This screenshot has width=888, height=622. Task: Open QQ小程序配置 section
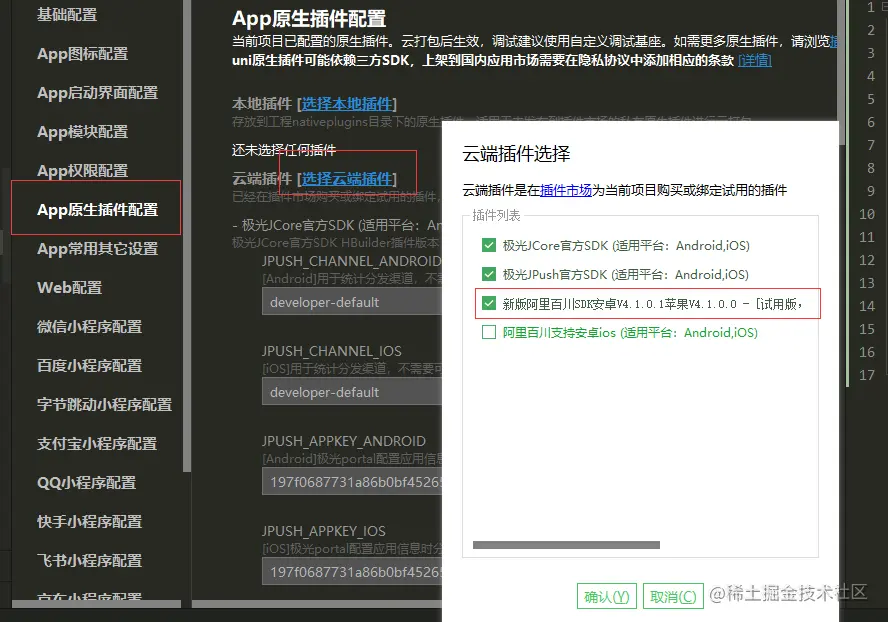[x=87, y=483]
